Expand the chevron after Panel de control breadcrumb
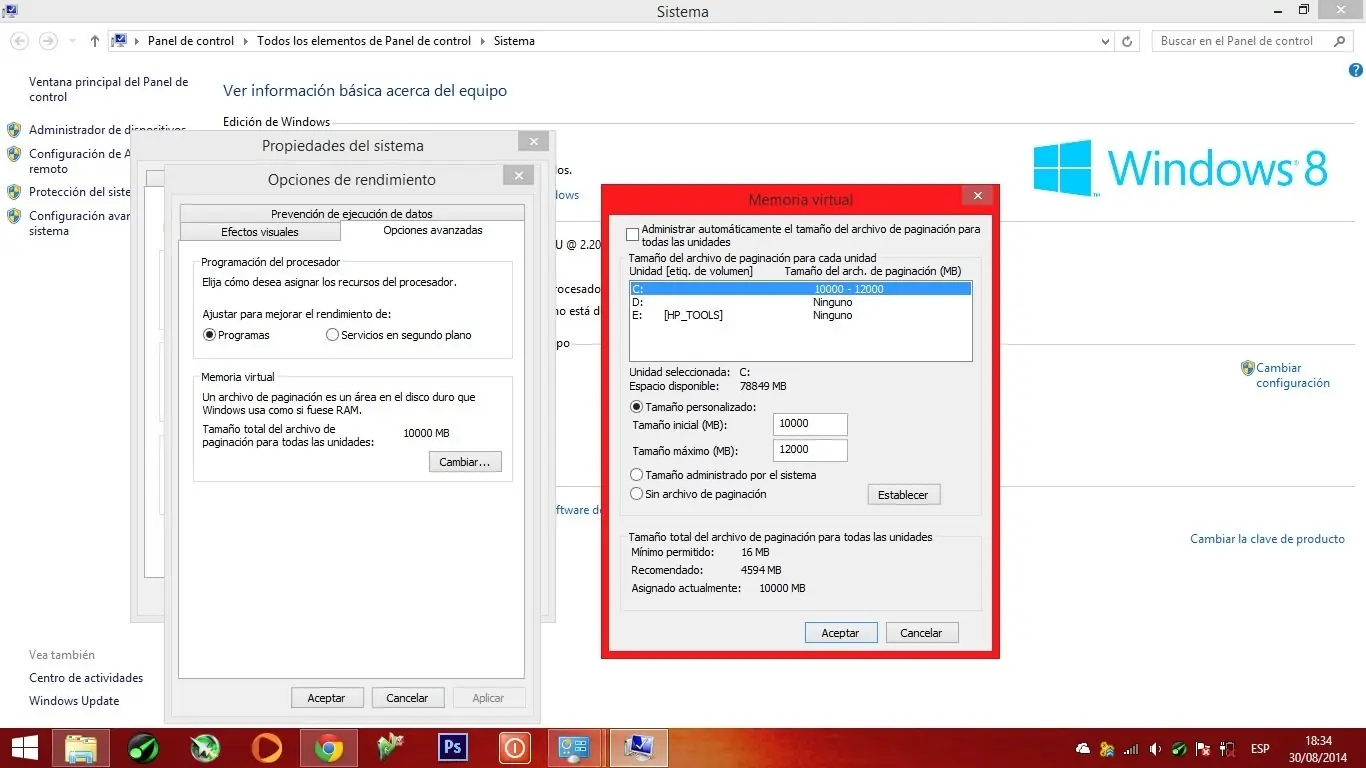The image size is (1366, 768). tap(245, 41)
